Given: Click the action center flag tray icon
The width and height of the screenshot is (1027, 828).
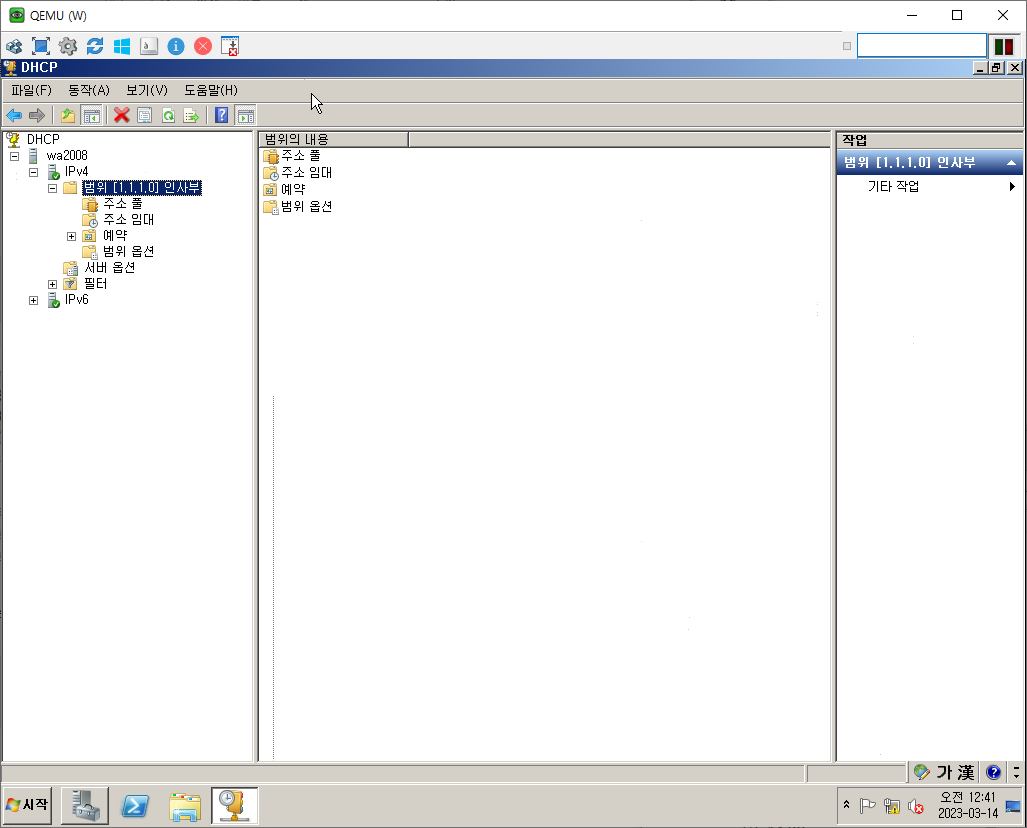Looking at the screenshot, I should pos(867,806).
